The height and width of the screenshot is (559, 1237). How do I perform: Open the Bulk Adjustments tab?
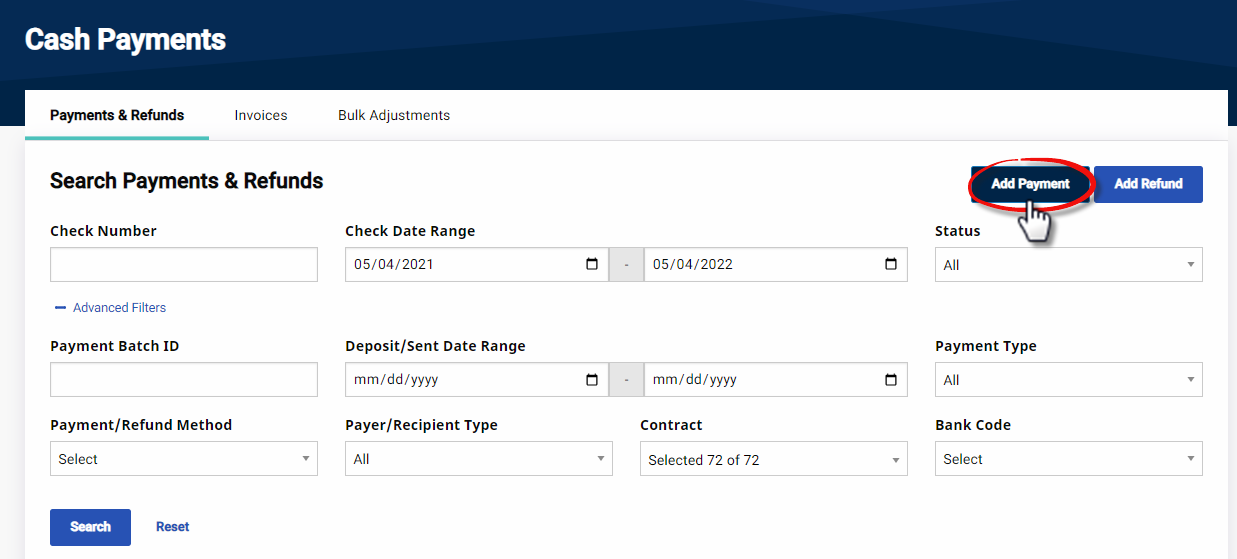click(x=394, y=115)
